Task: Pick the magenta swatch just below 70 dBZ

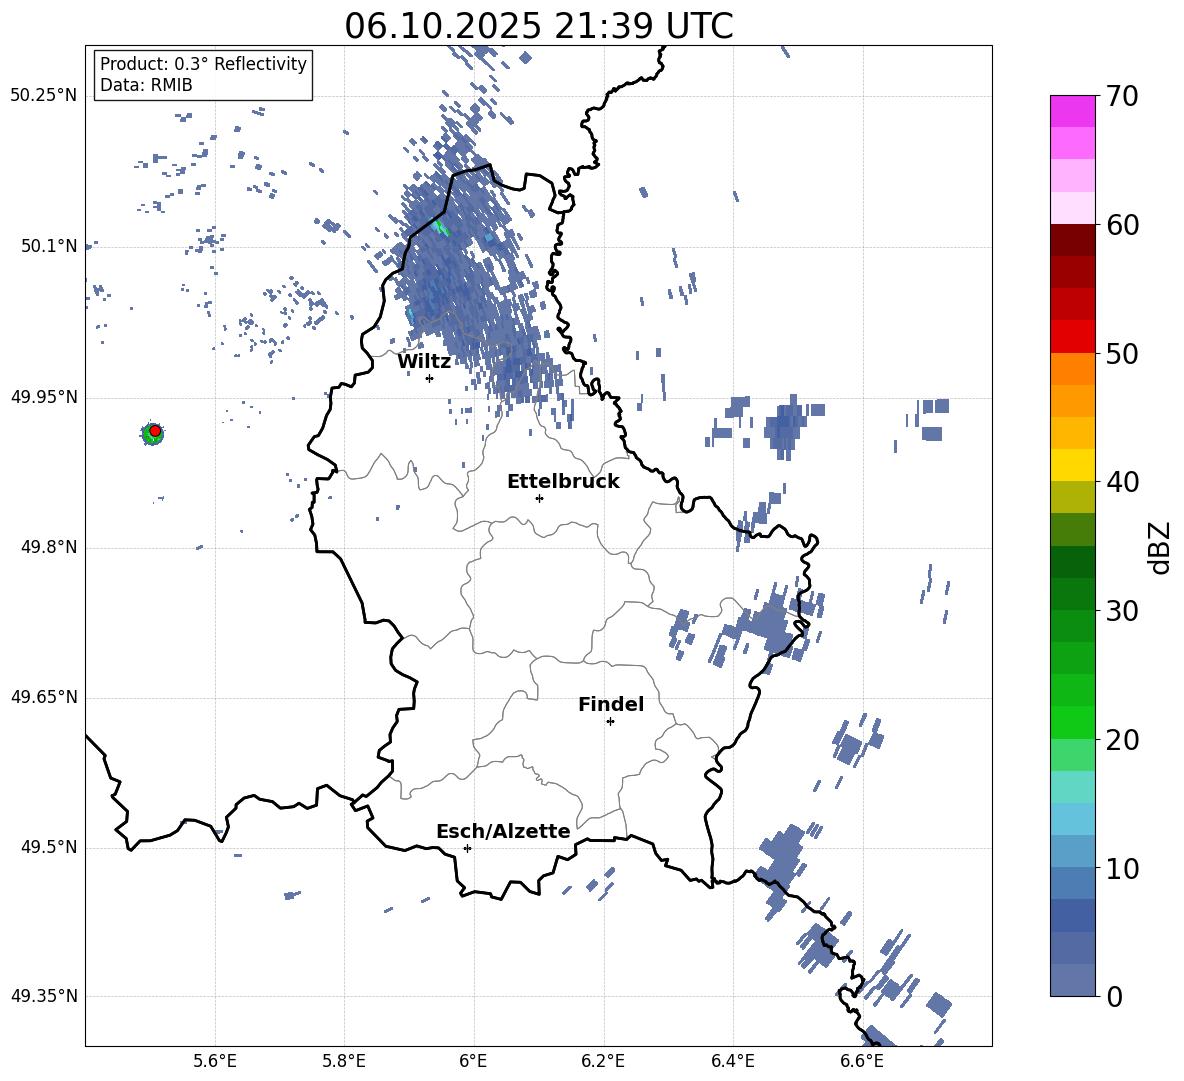Action: [x=1072, y=112]
